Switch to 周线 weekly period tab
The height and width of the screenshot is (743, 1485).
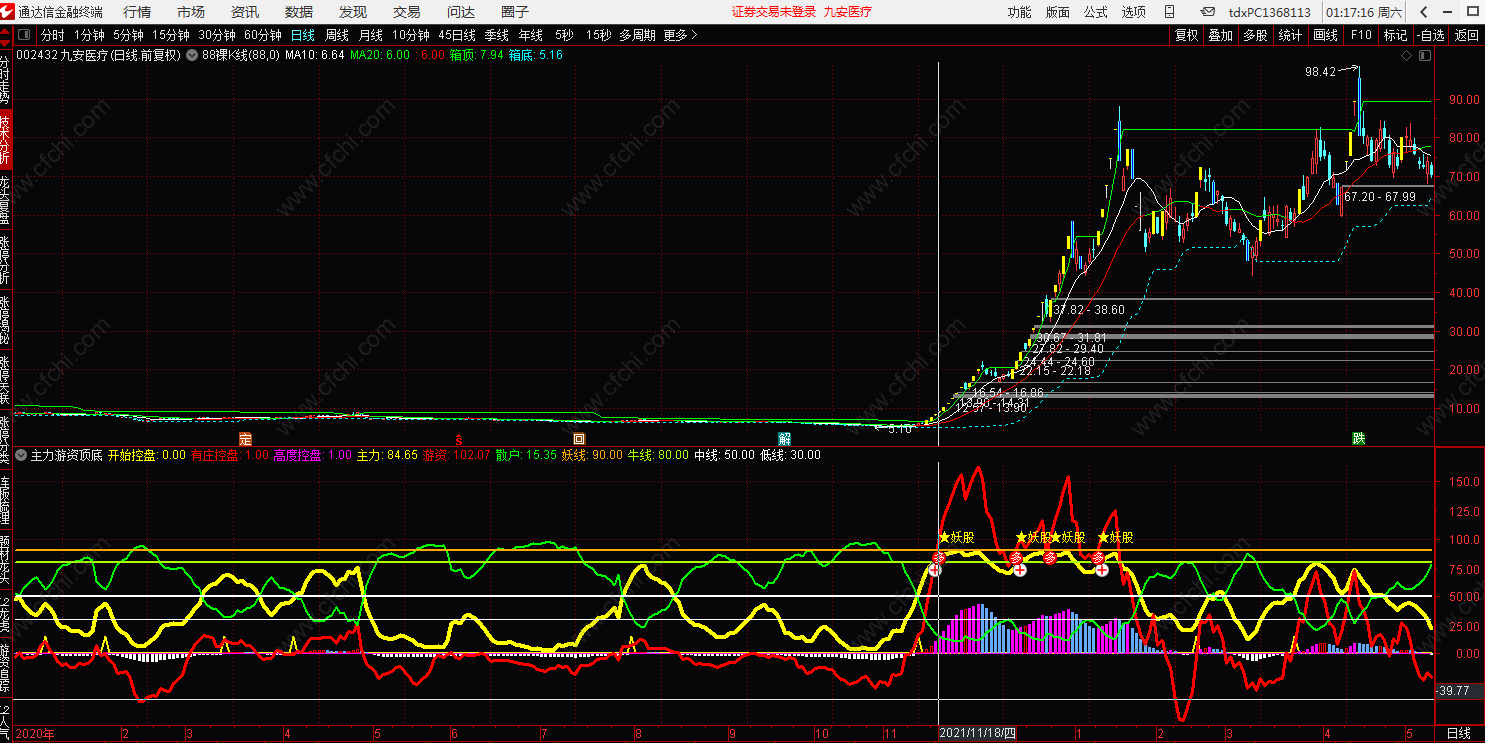(x=337, y=35)
